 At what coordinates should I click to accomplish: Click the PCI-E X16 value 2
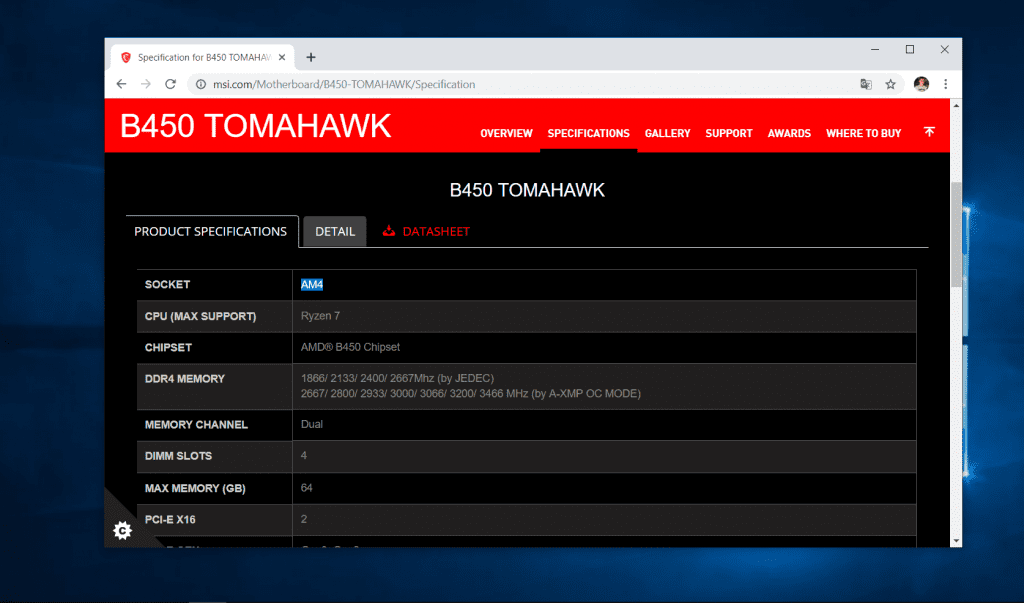pos(304,519)
